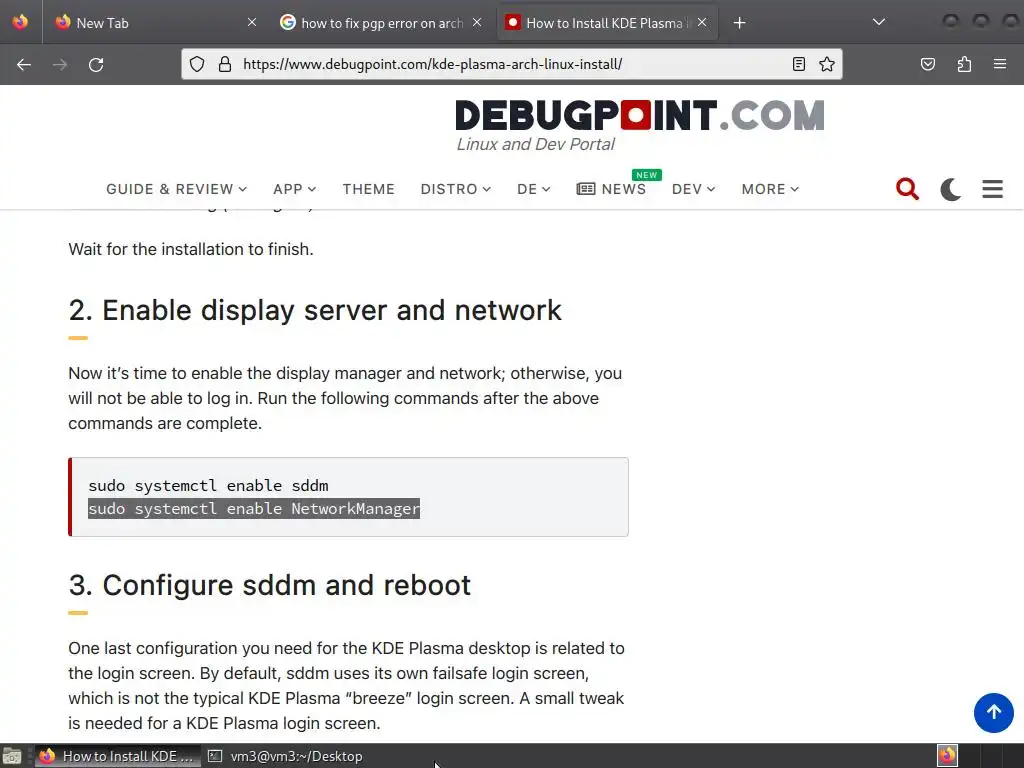Screen dimensions: 1024x768
Task: Select the KDE Plasma install tab
Action: pyautogui.click(x=607, y=23)
